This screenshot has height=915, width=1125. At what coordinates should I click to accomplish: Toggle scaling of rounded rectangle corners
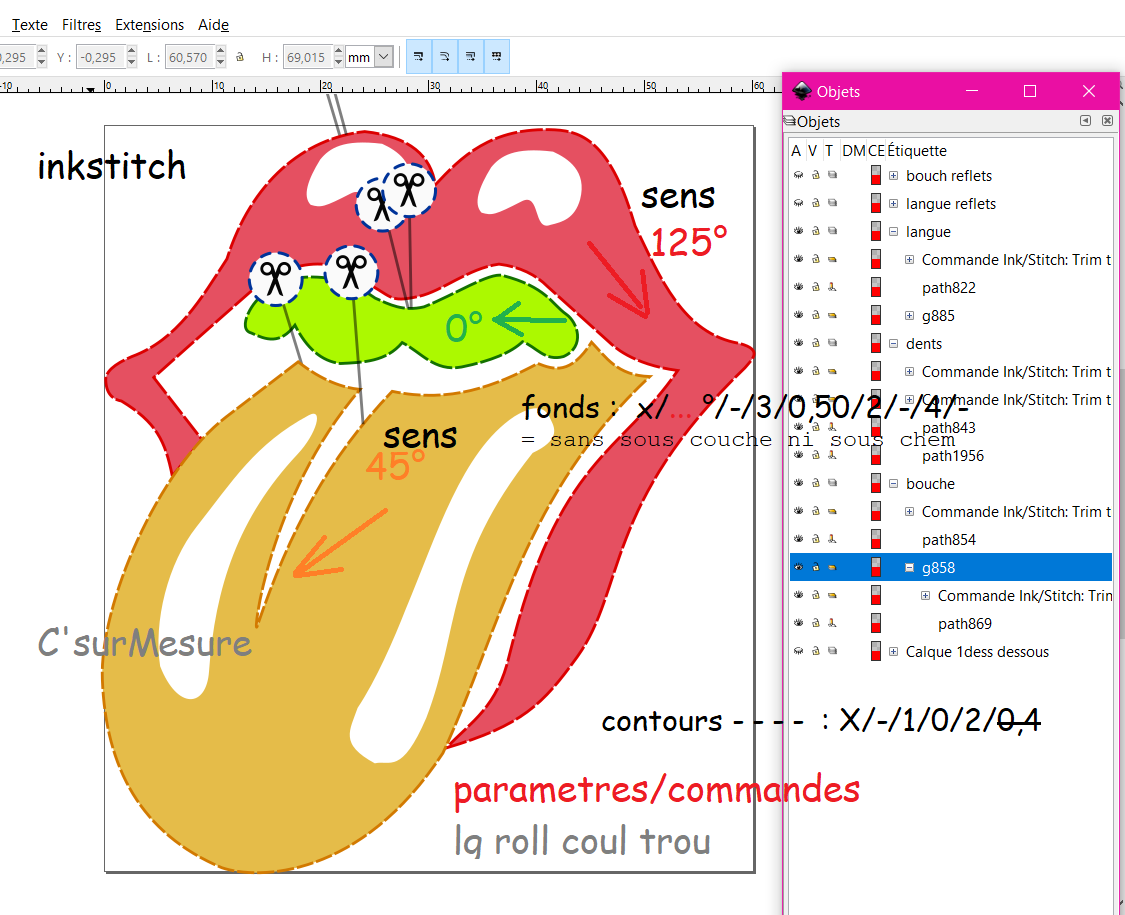click(x=445, y=57)
